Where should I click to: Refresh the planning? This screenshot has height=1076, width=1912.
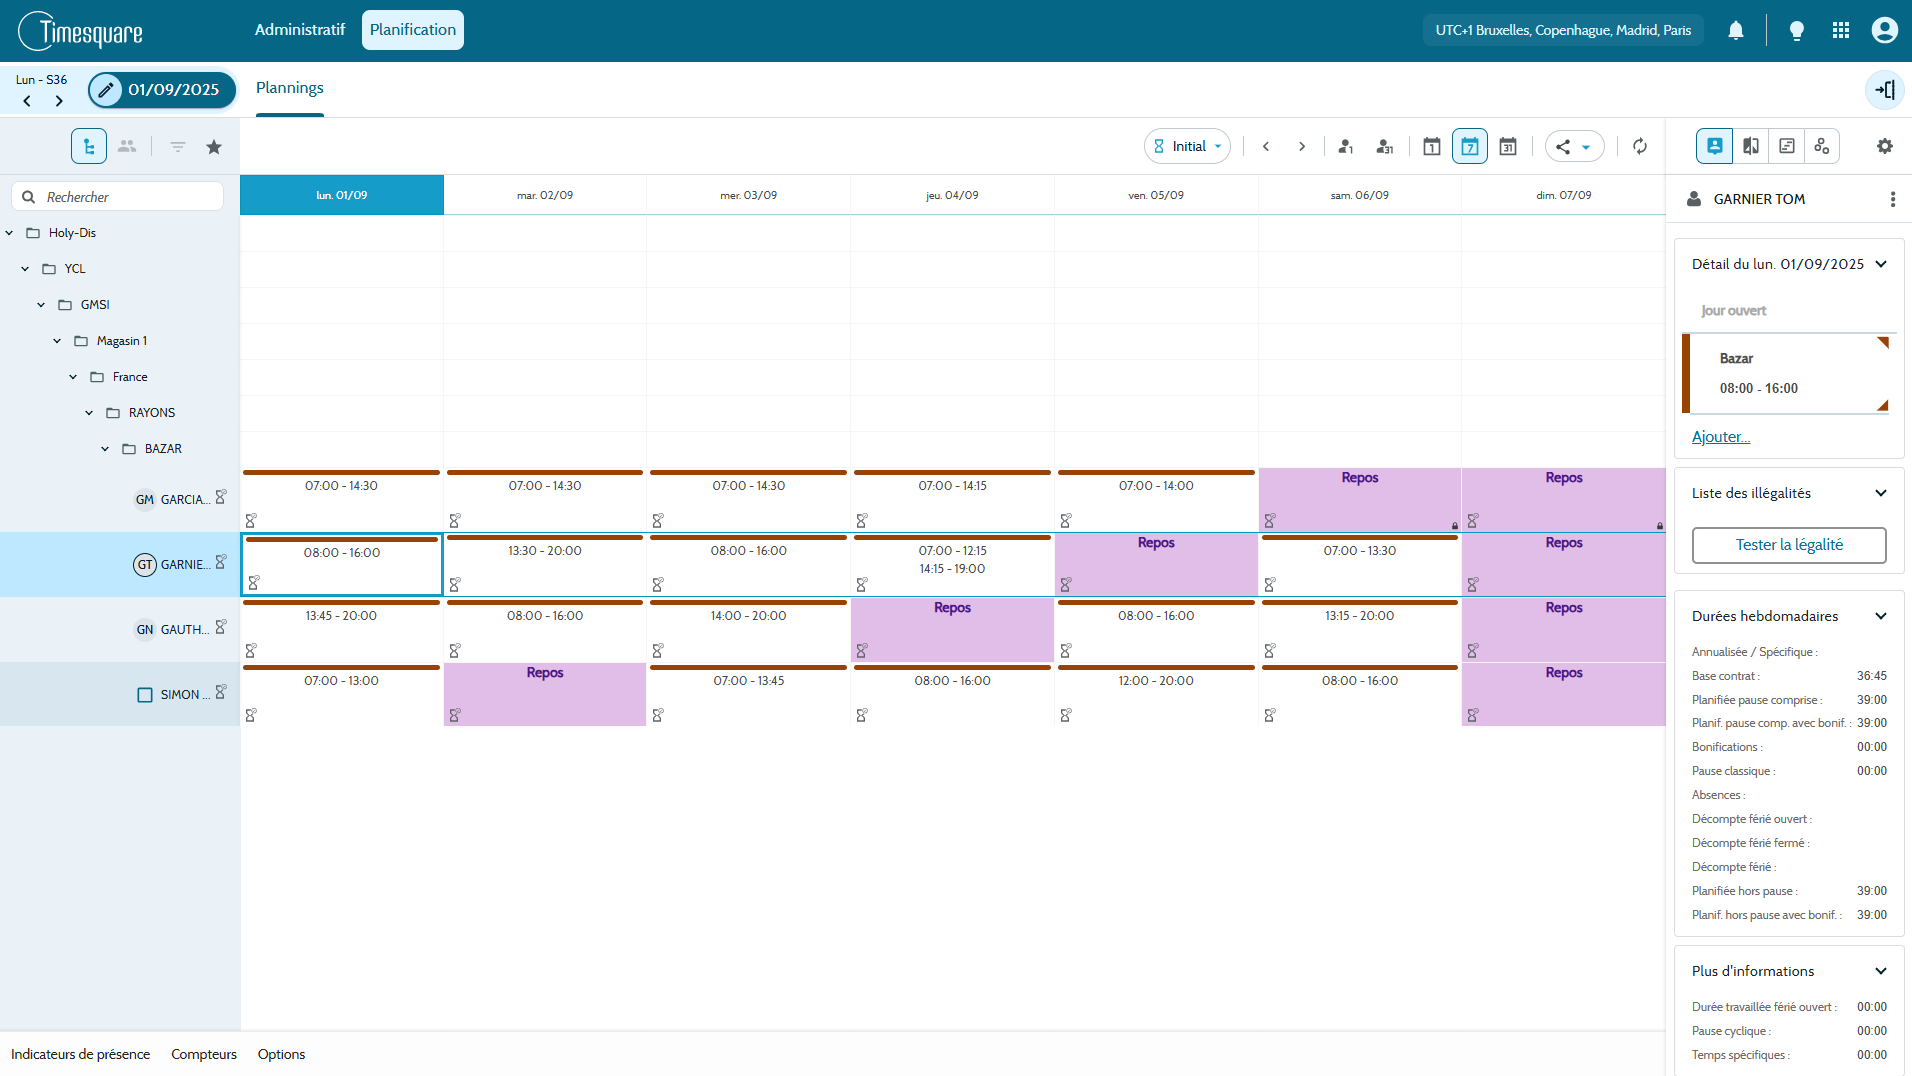1640,146
